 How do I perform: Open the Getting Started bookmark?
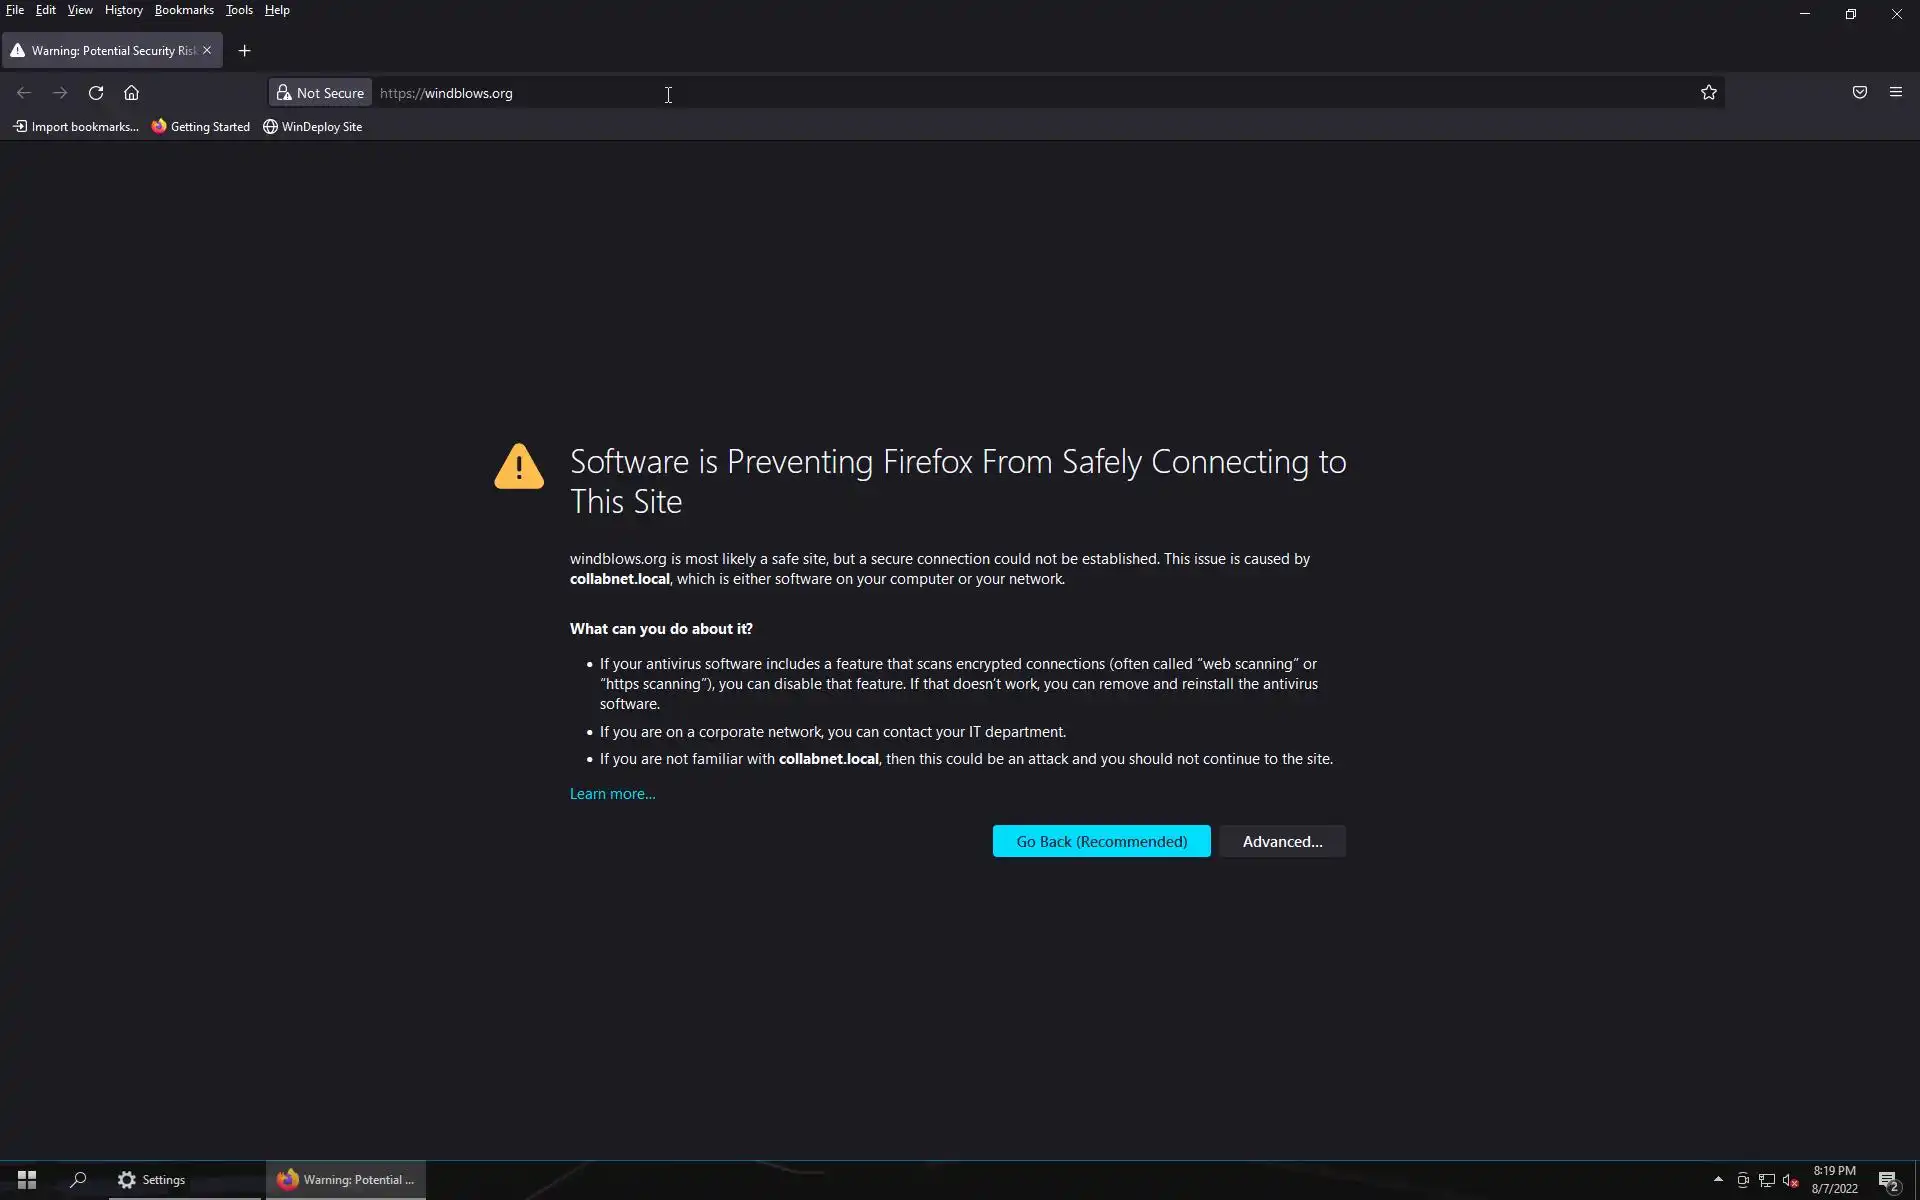[x=201, y=127]
